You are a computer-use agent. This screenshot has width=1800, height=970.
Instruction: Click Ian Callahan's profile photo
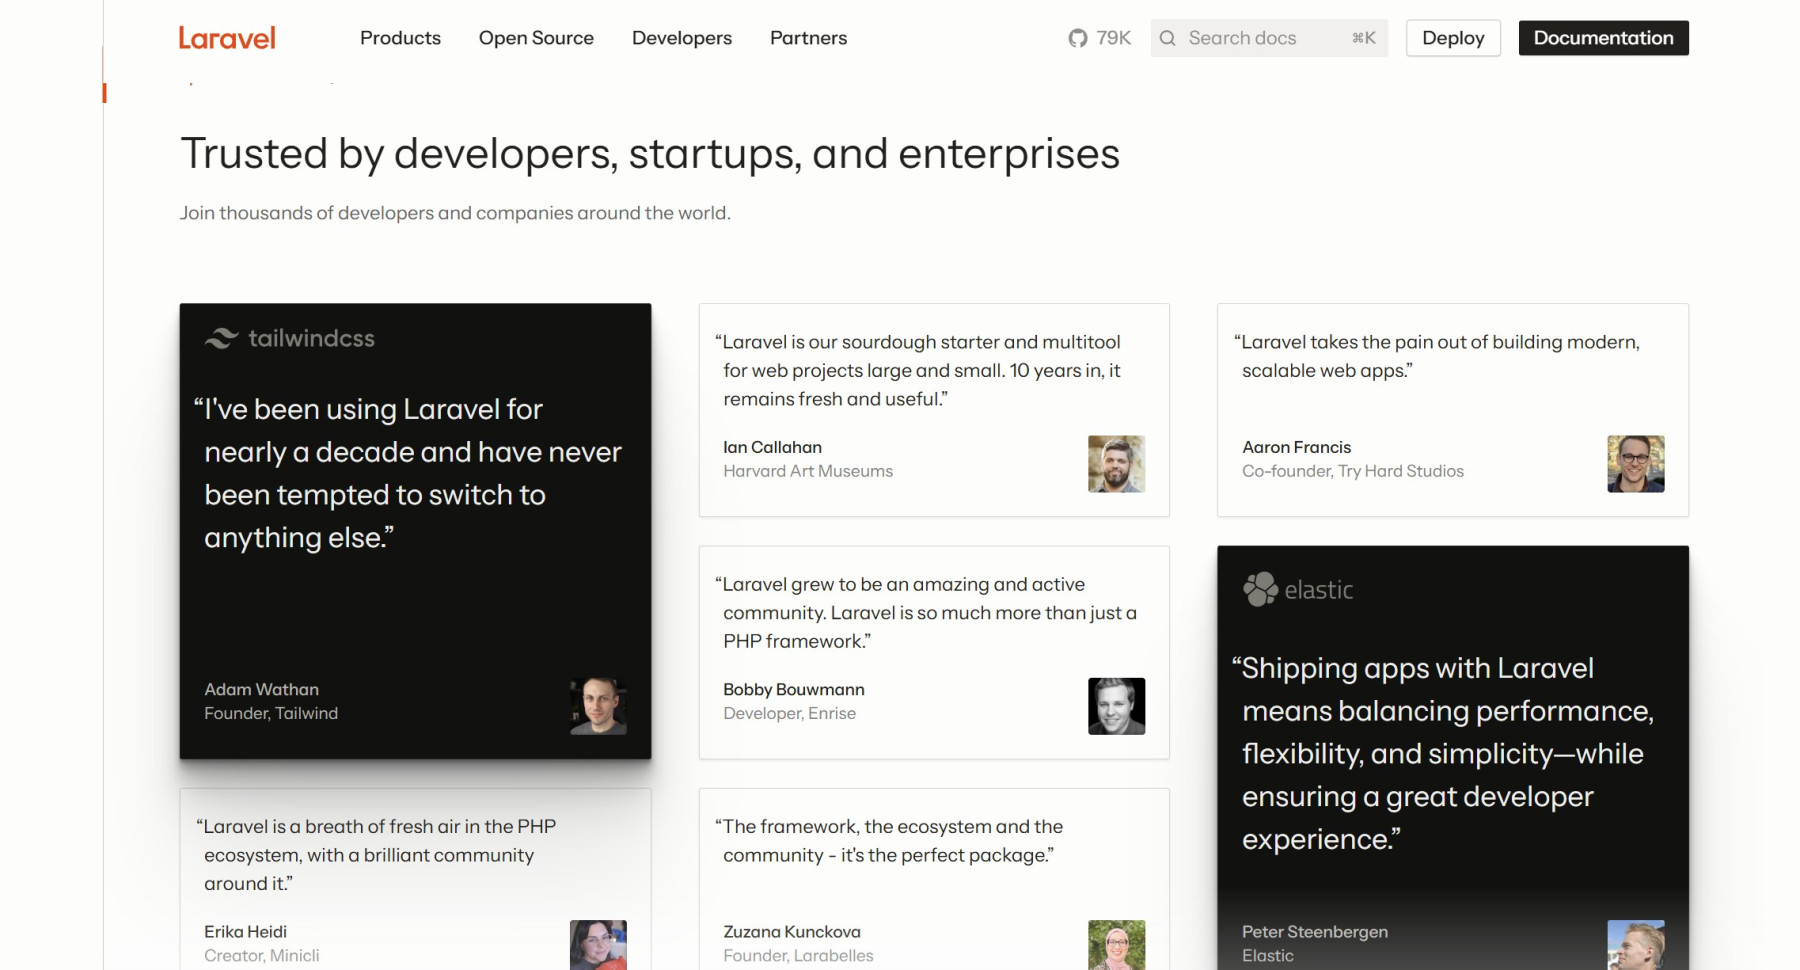point(1116,464)
